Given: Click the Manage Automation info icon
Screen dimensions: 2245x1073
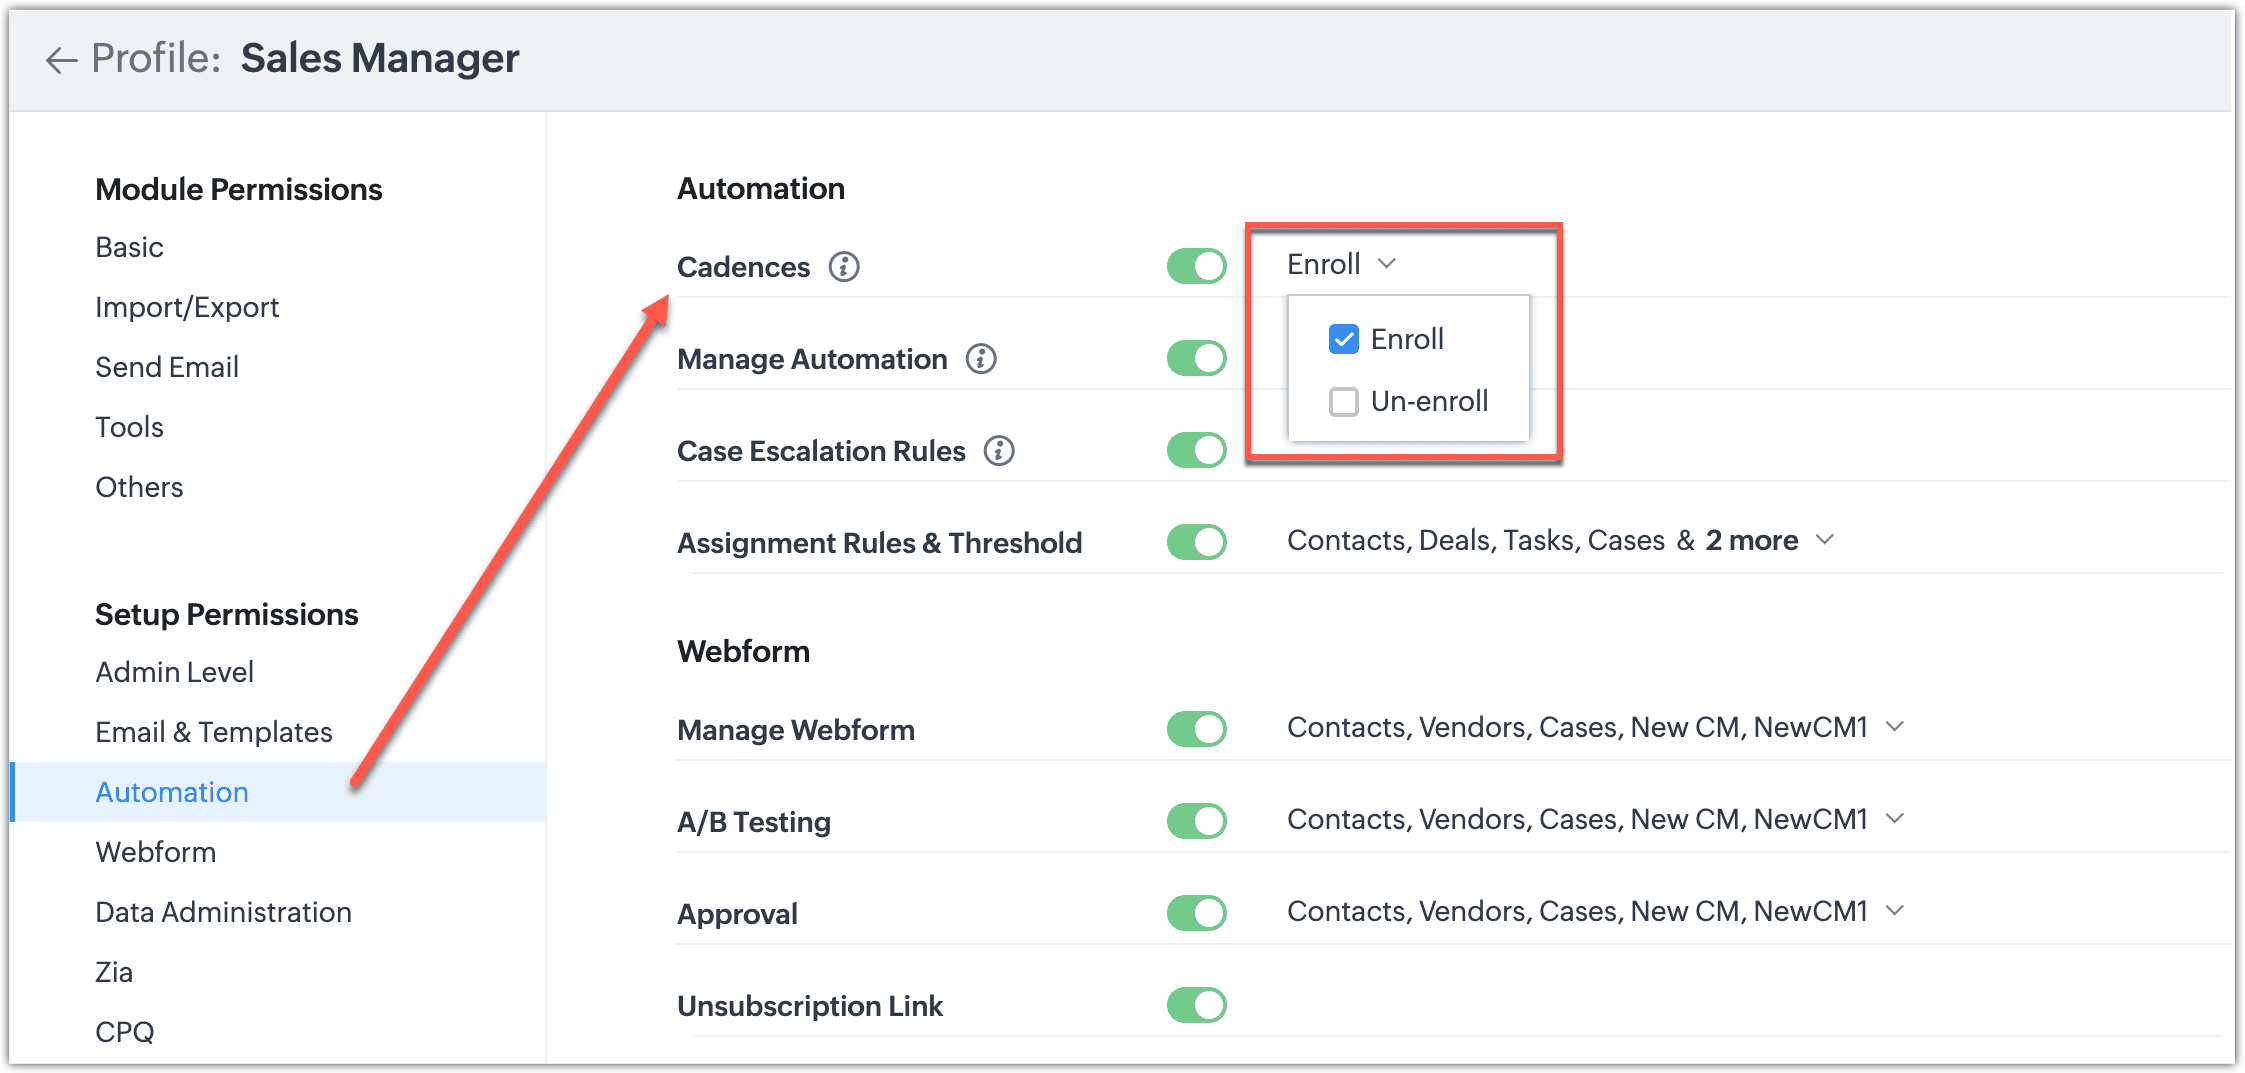Looking at the screenshot, I should (x=981, y=359).
